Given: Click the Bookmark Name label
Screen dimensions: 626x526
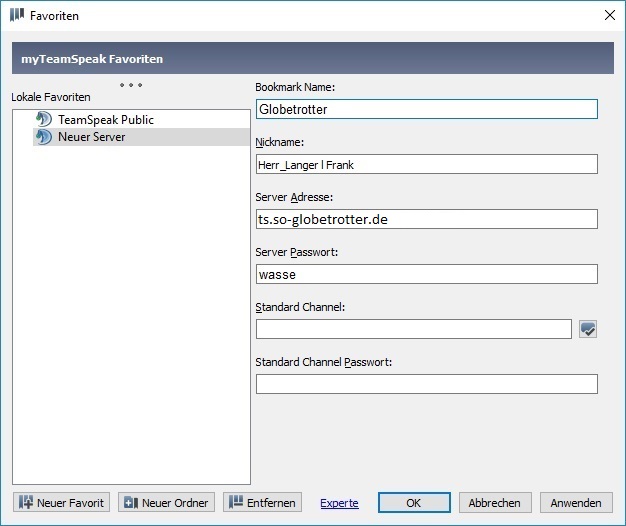Looking at the screenshot, I should click(295, 87).
